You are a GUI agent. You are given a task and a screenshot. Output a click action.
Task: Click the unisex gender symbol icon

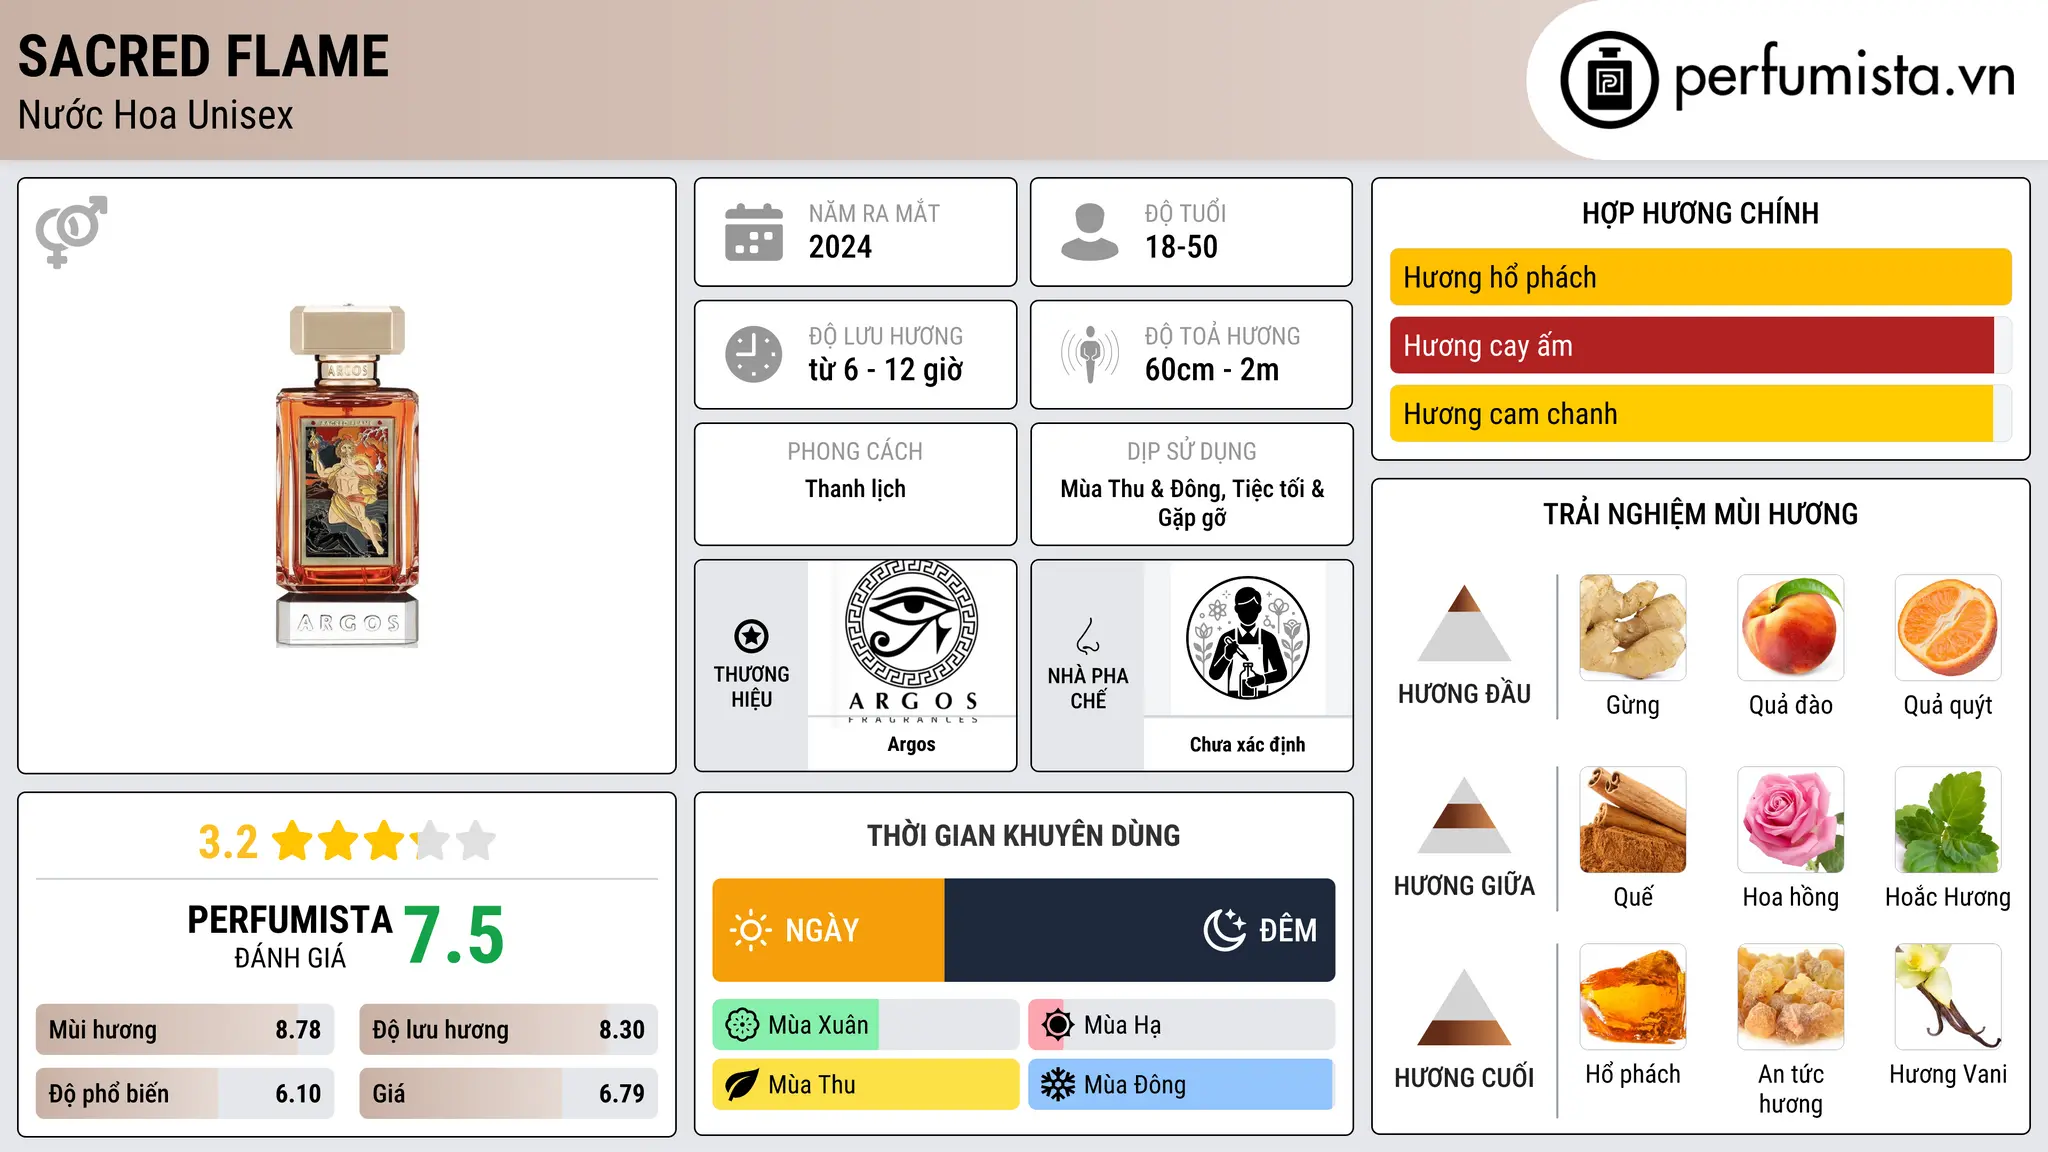(71, 231)
